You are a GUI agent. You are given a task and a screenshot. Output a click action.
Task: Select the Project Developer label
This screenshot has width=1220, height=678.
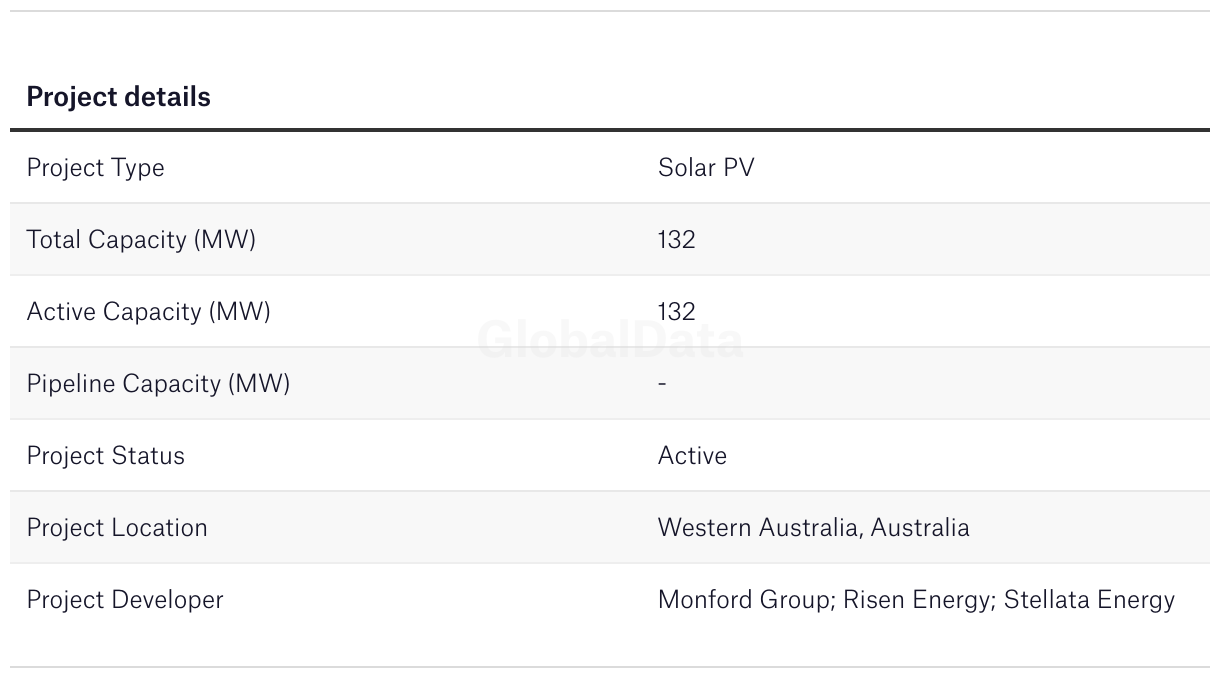tap(125, 599)
